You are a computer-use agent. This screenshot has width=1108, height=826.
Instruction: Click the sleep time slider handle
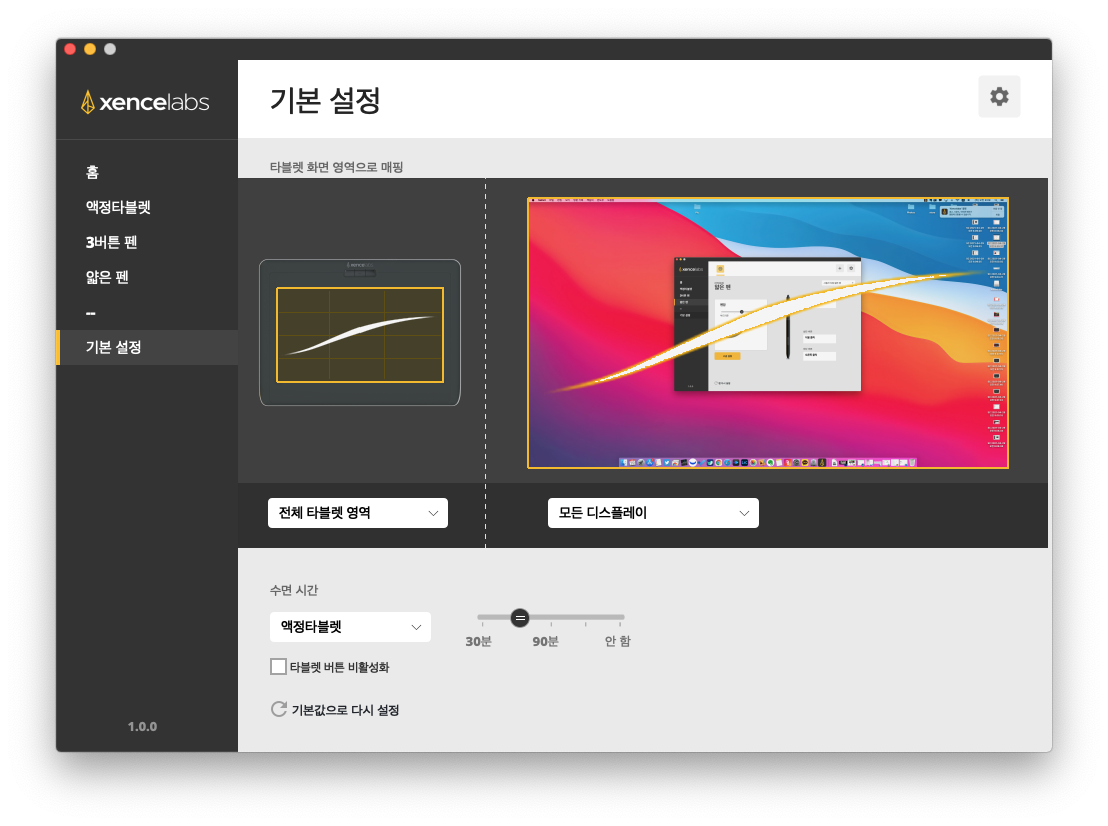pyautogui.click(x=519, y=617)
